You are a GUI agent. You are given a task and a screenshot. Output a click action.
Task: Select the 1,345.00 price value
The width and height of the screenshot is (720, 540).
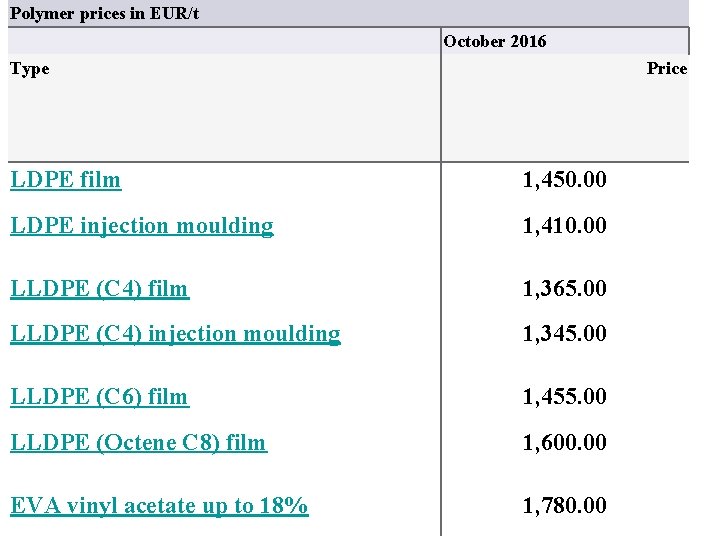pyautogui.click(x=564, y=335)
